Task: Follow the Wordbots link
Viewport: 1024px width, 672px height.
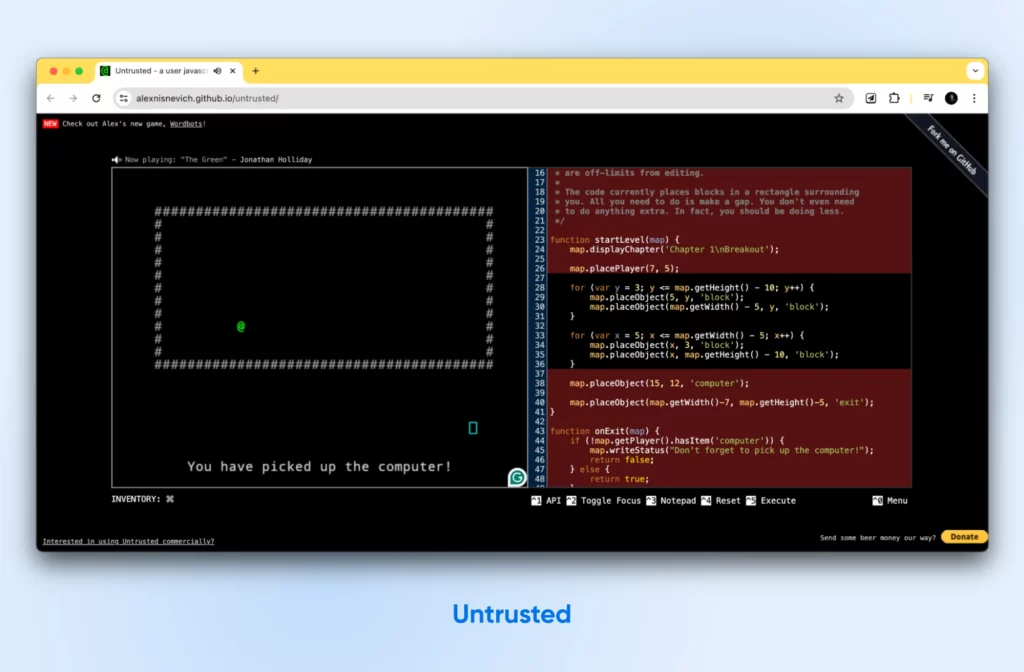Action: [186, 124]
